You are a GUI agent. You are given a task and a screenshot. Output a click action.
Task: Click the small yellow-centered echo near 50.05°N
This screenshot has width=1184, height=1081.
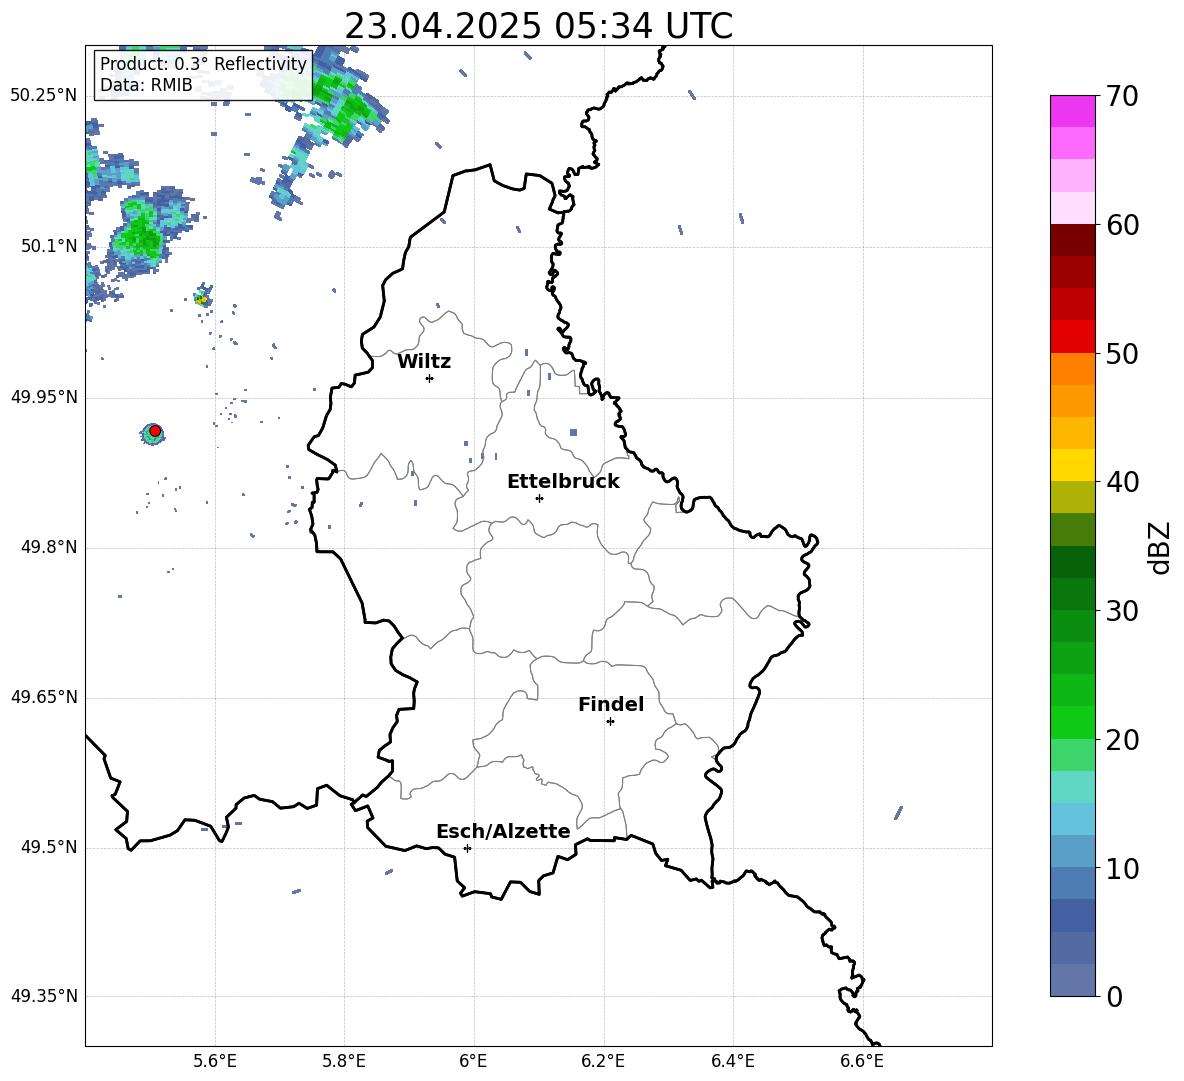[x=202, y=299]
